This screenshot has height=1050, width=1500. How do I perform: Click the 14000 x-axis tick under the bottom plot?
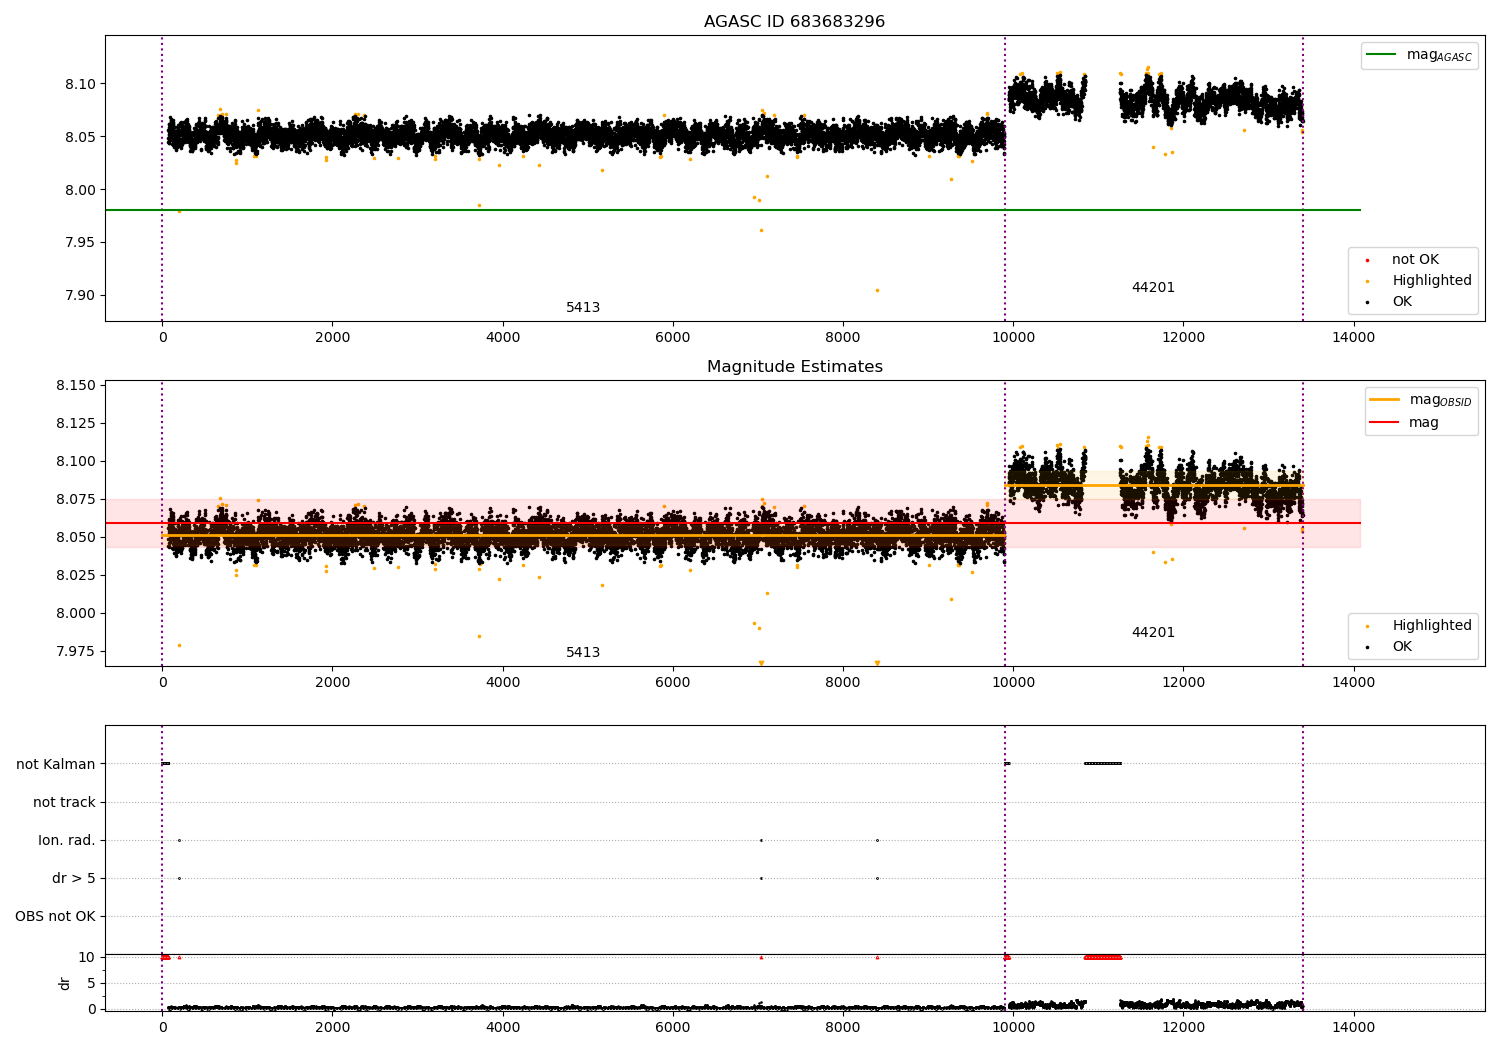[1354, 1027]
